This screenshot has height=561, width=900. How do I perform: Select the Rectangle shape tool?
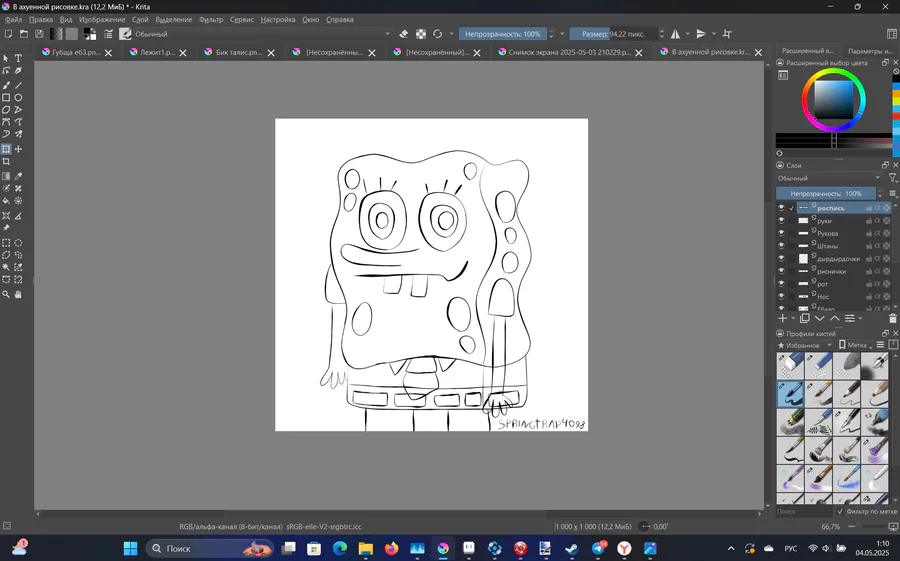pyautogui.click(x=6, y=98)
